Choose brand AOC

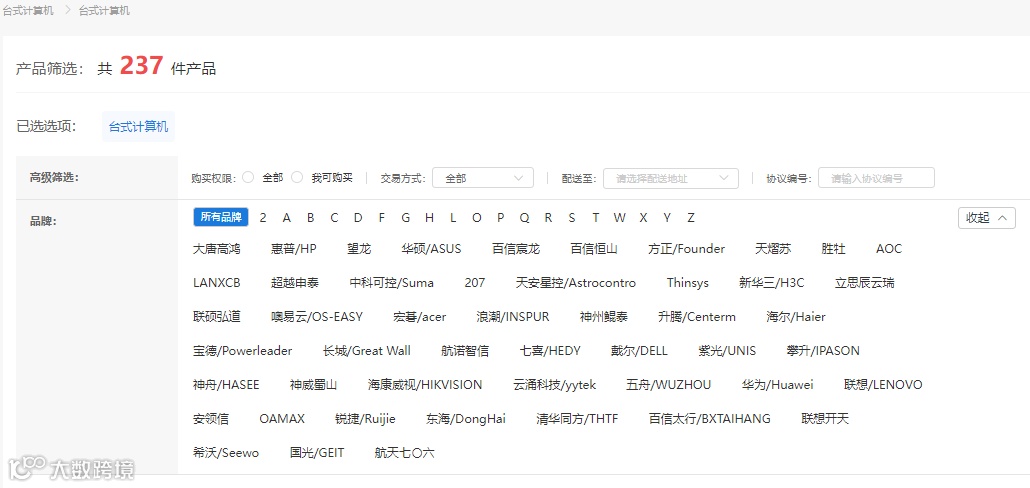tap(889, 249)
